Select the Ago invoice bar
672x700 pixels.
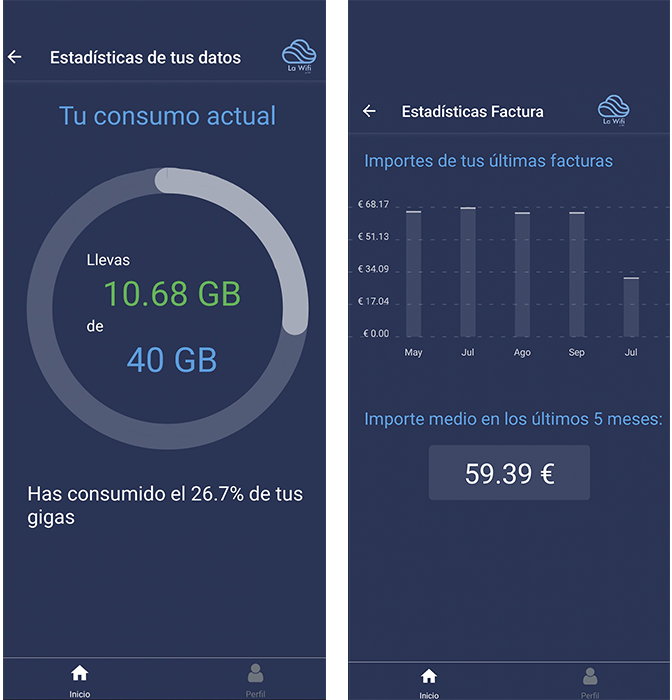(x=522, y=275)
